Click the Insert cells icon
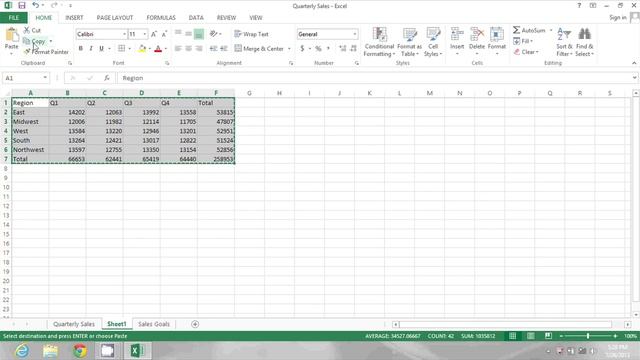The image size is (640, 360). pos(457,34)
